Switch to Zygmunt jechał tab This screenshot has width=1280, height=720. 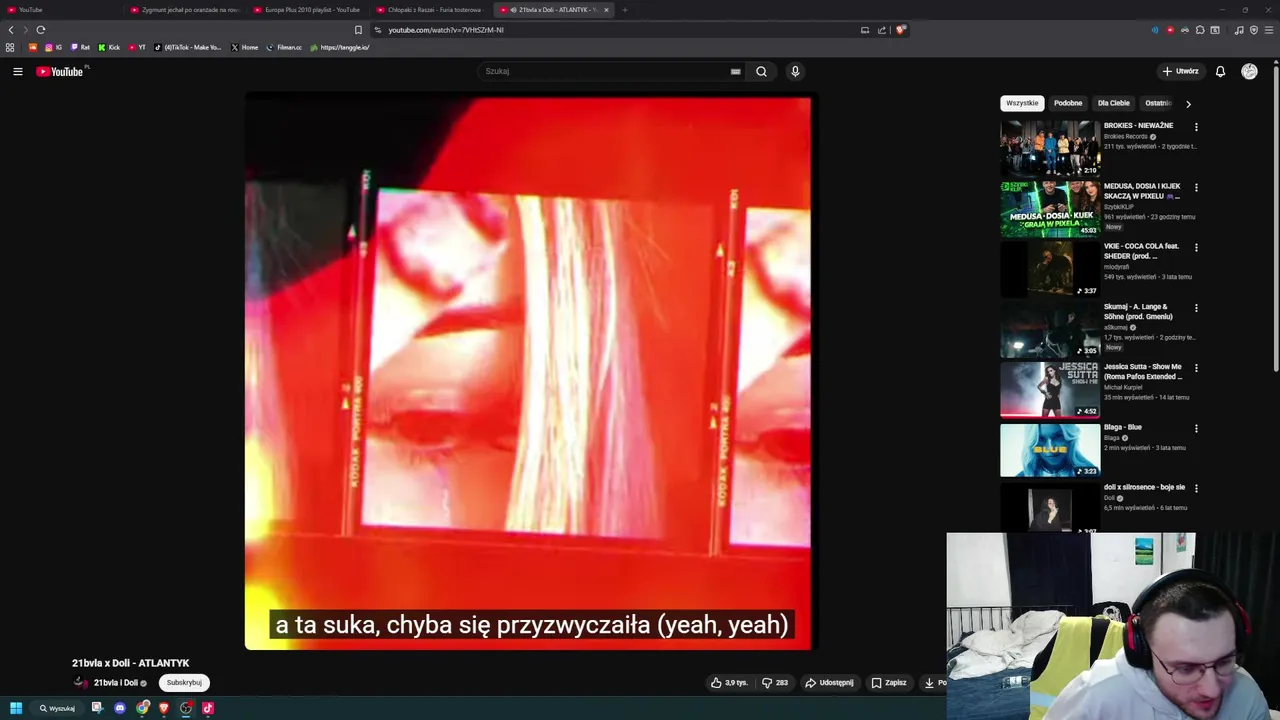(185, 10)
